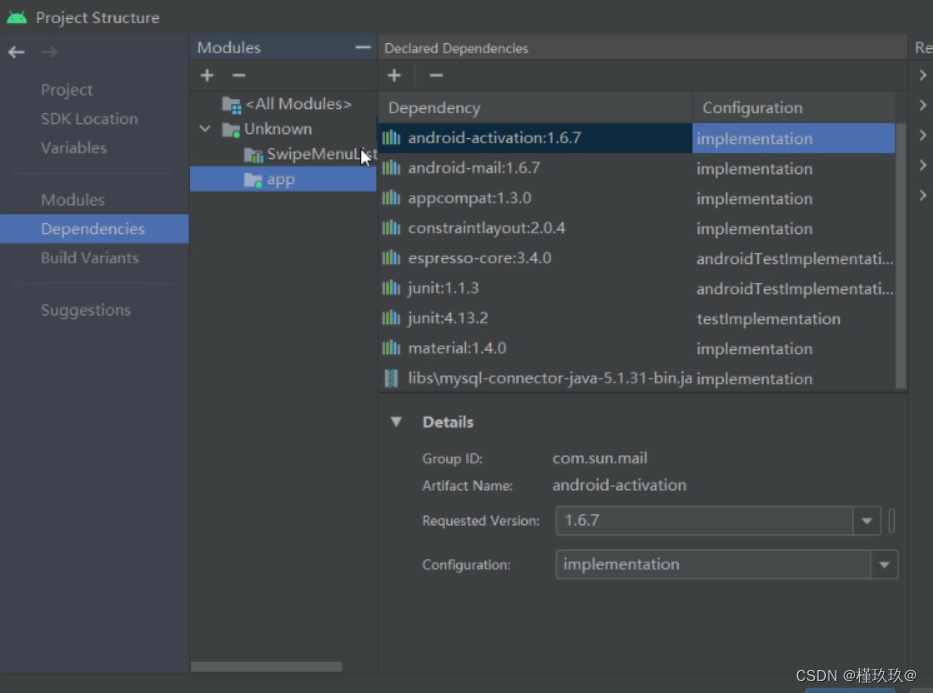Viewport: 933px width, 693px height.
Task: Click the + icon to add a new module
Action: pos(206,75)
